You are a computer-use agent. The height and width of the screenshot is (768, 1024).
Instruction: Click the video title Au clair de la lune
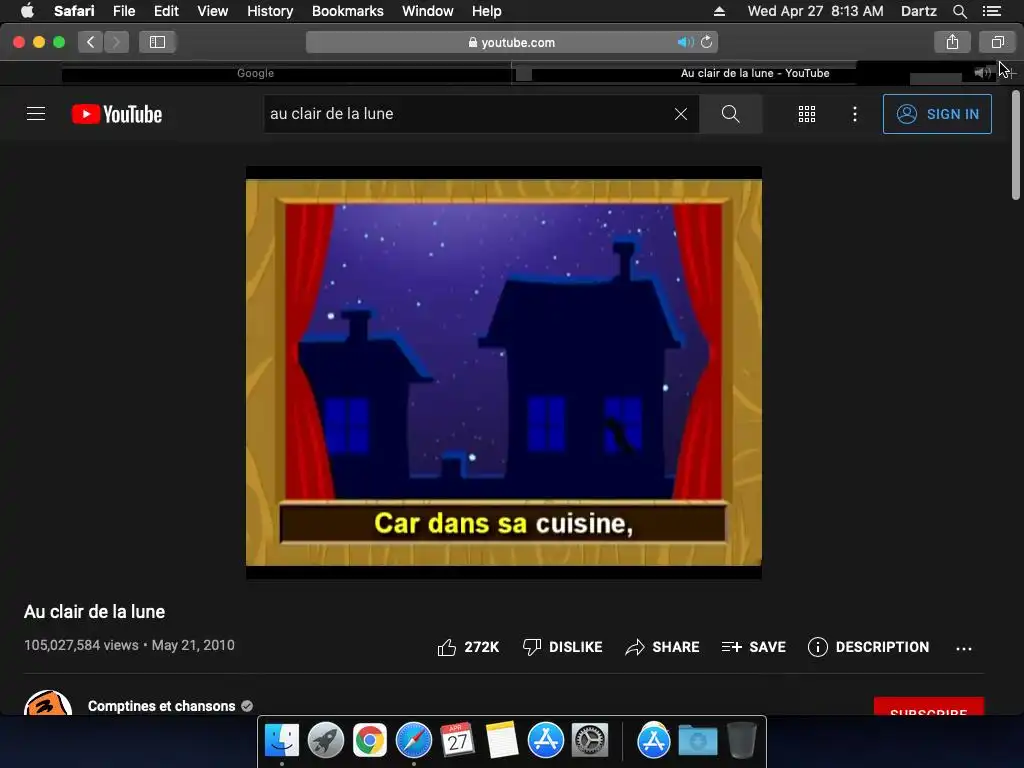click(x=94, y=612)
